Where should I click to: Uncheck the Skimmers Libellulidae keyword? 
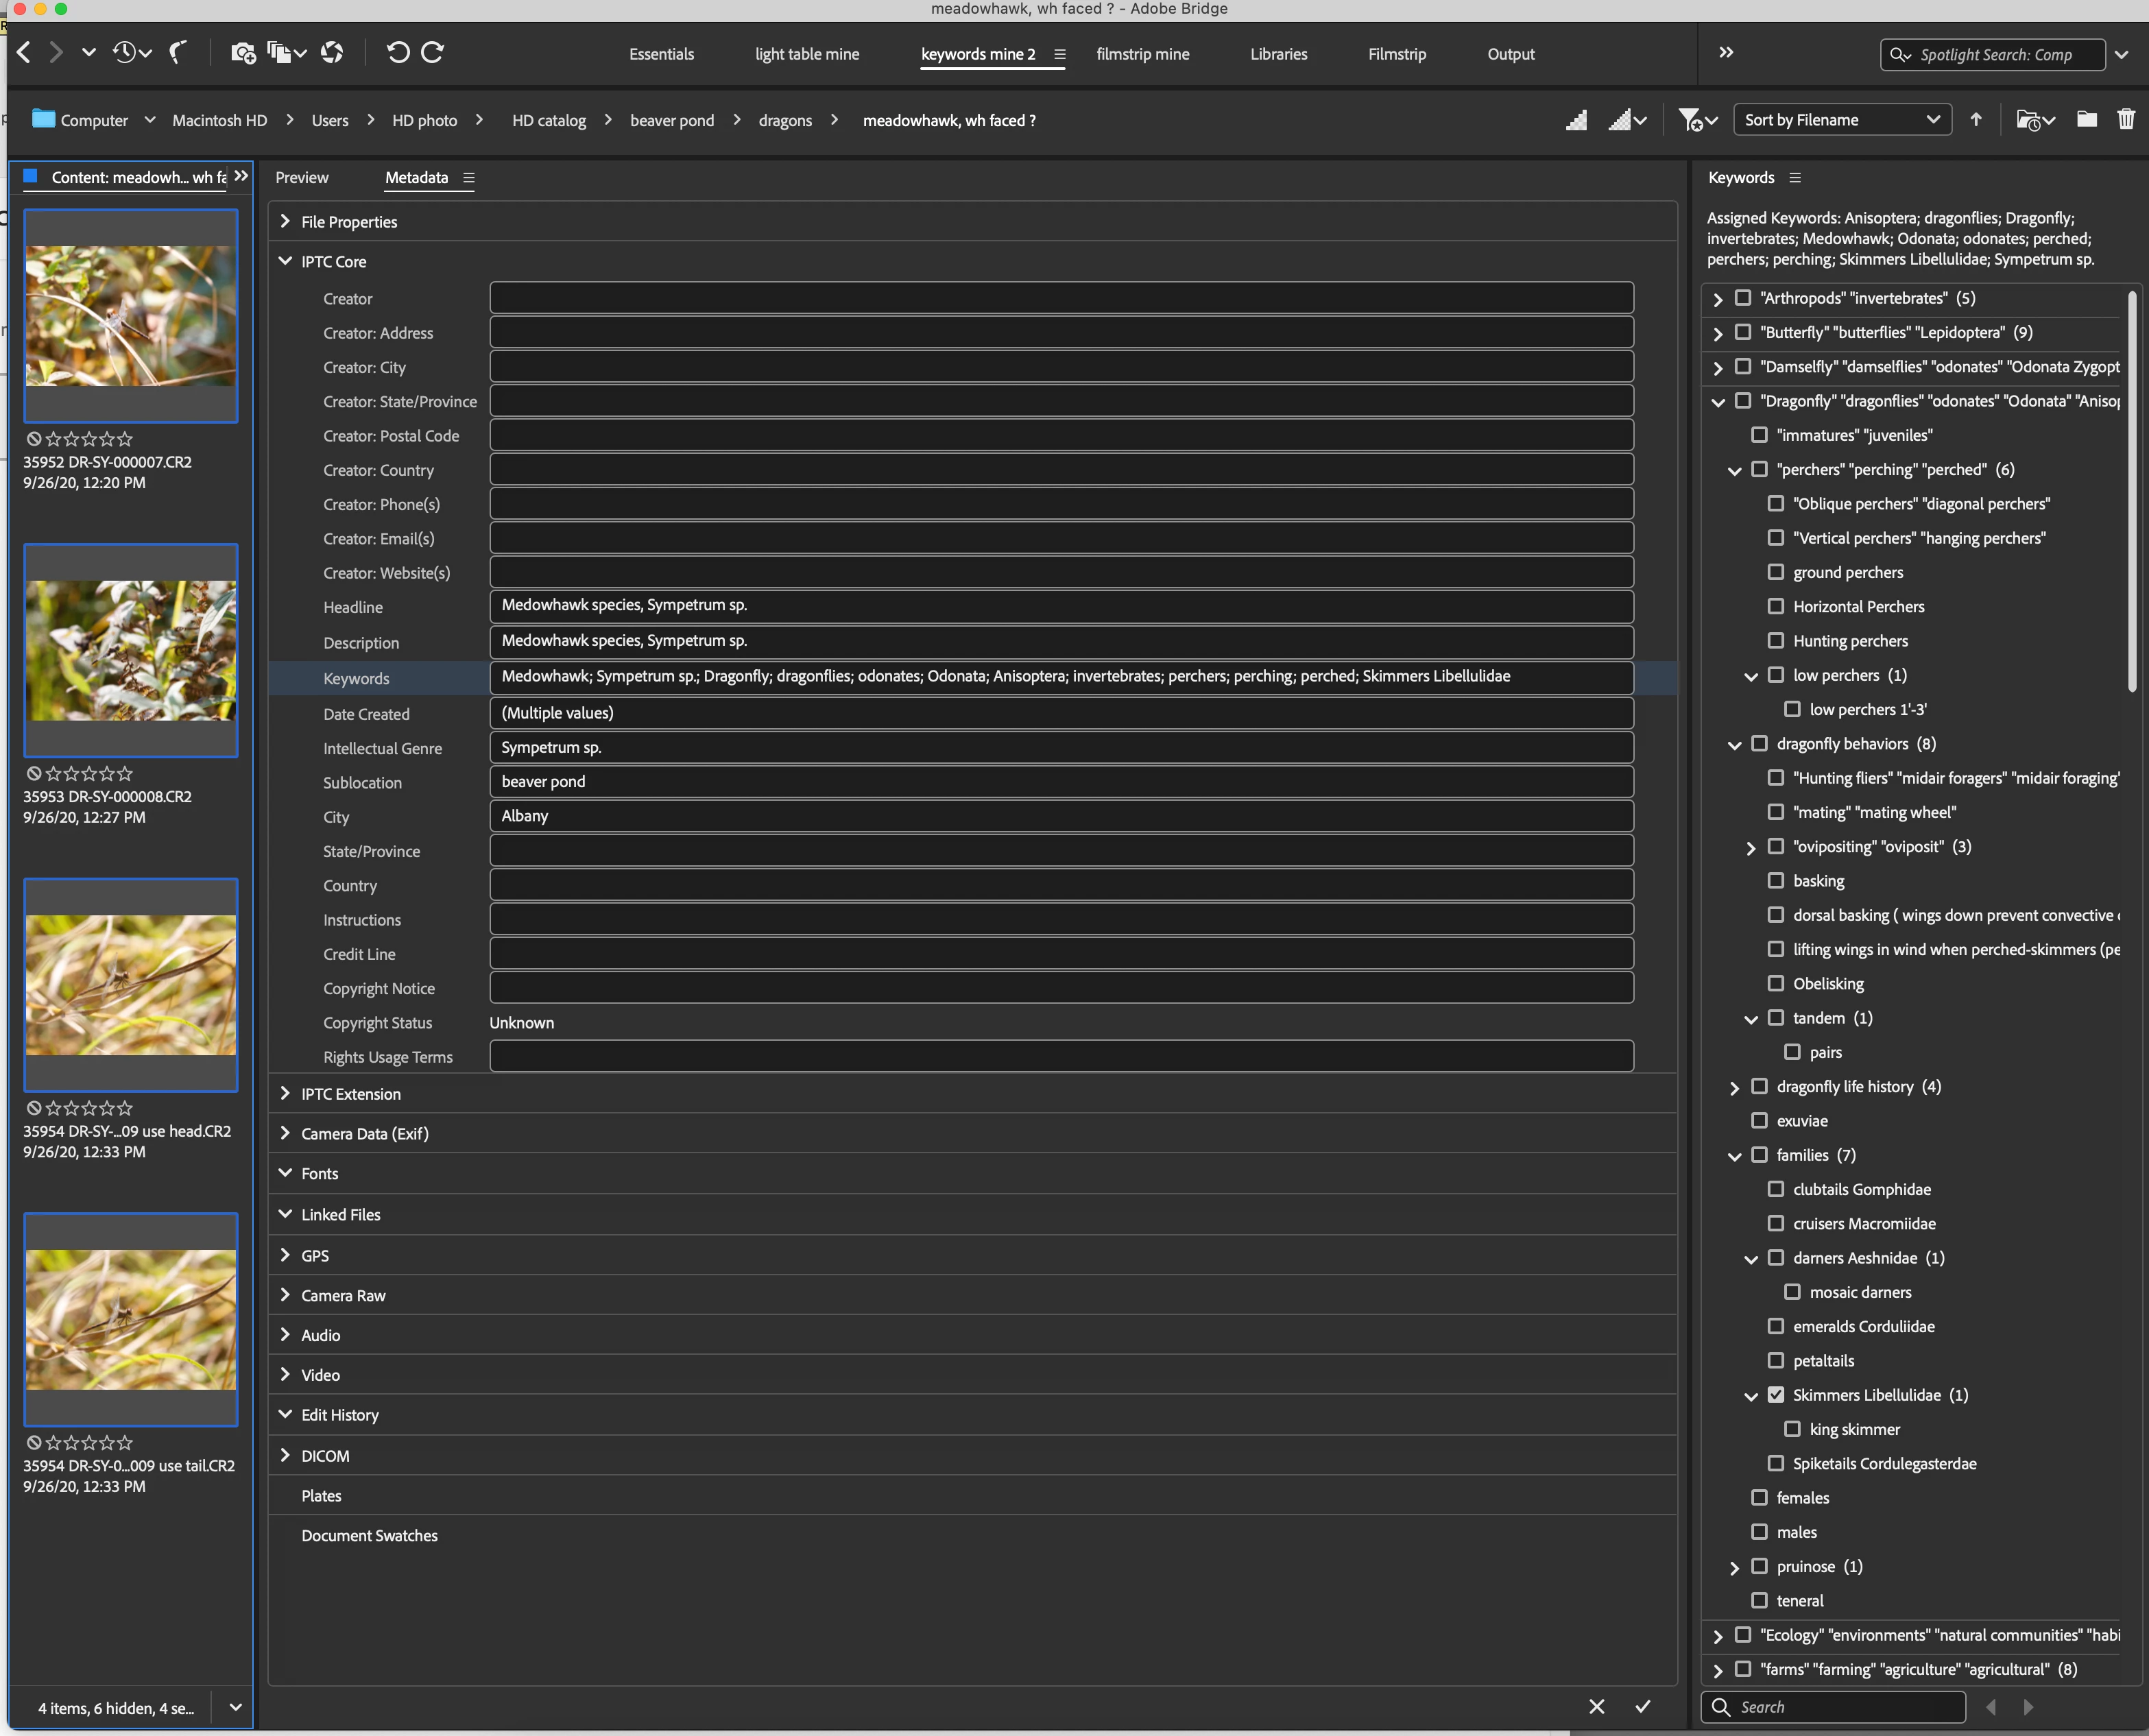pos(1776,1394)
